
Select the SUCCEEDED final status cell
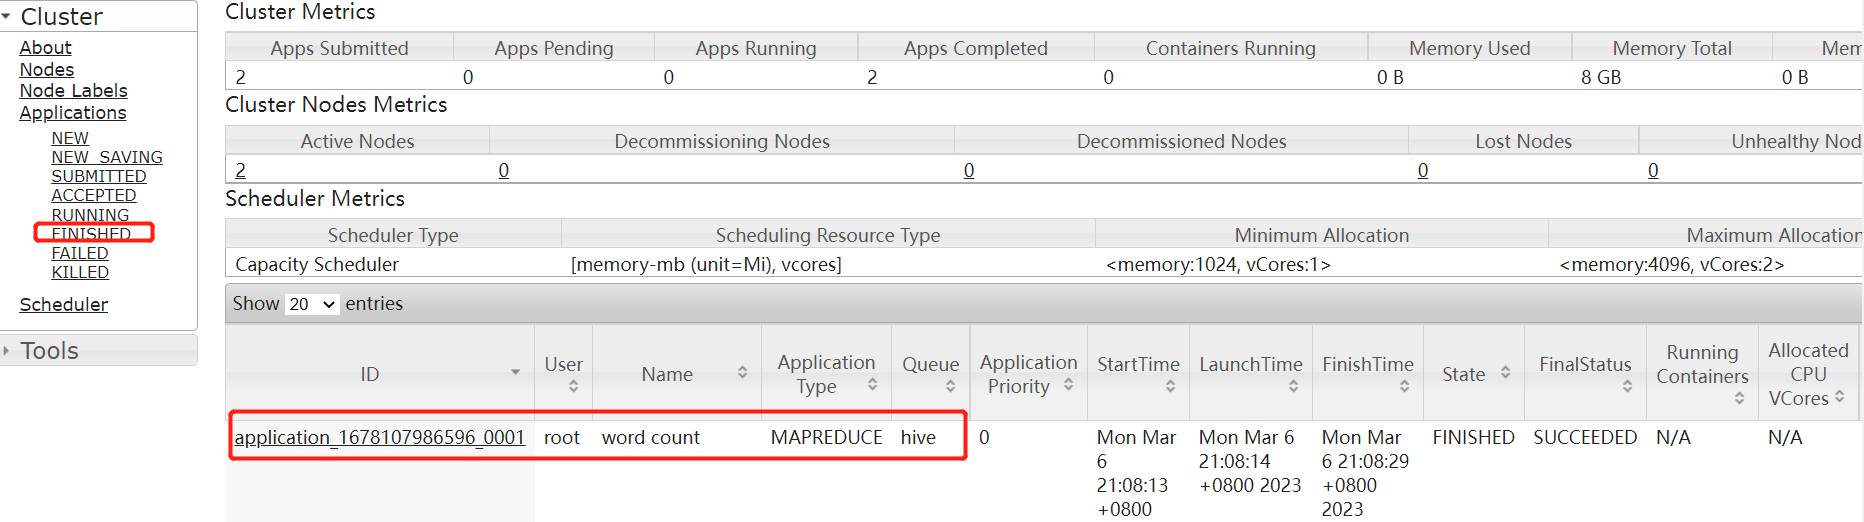(x=1585, y=437)
